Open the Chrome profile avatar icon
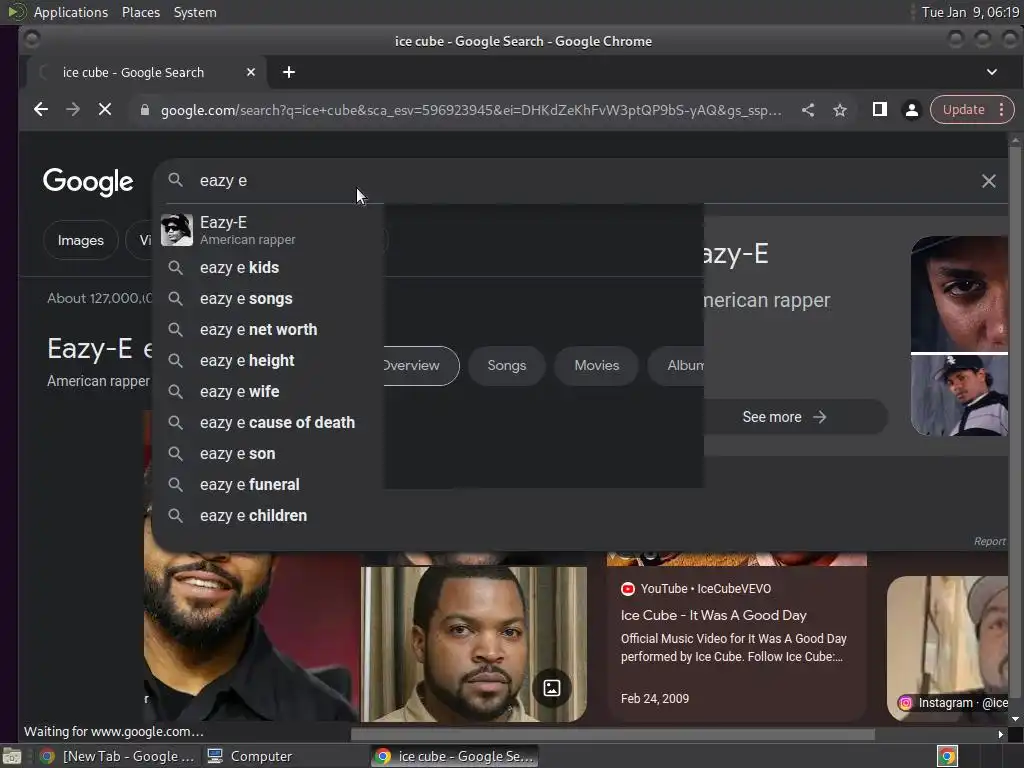 click(x=912, y=110)
